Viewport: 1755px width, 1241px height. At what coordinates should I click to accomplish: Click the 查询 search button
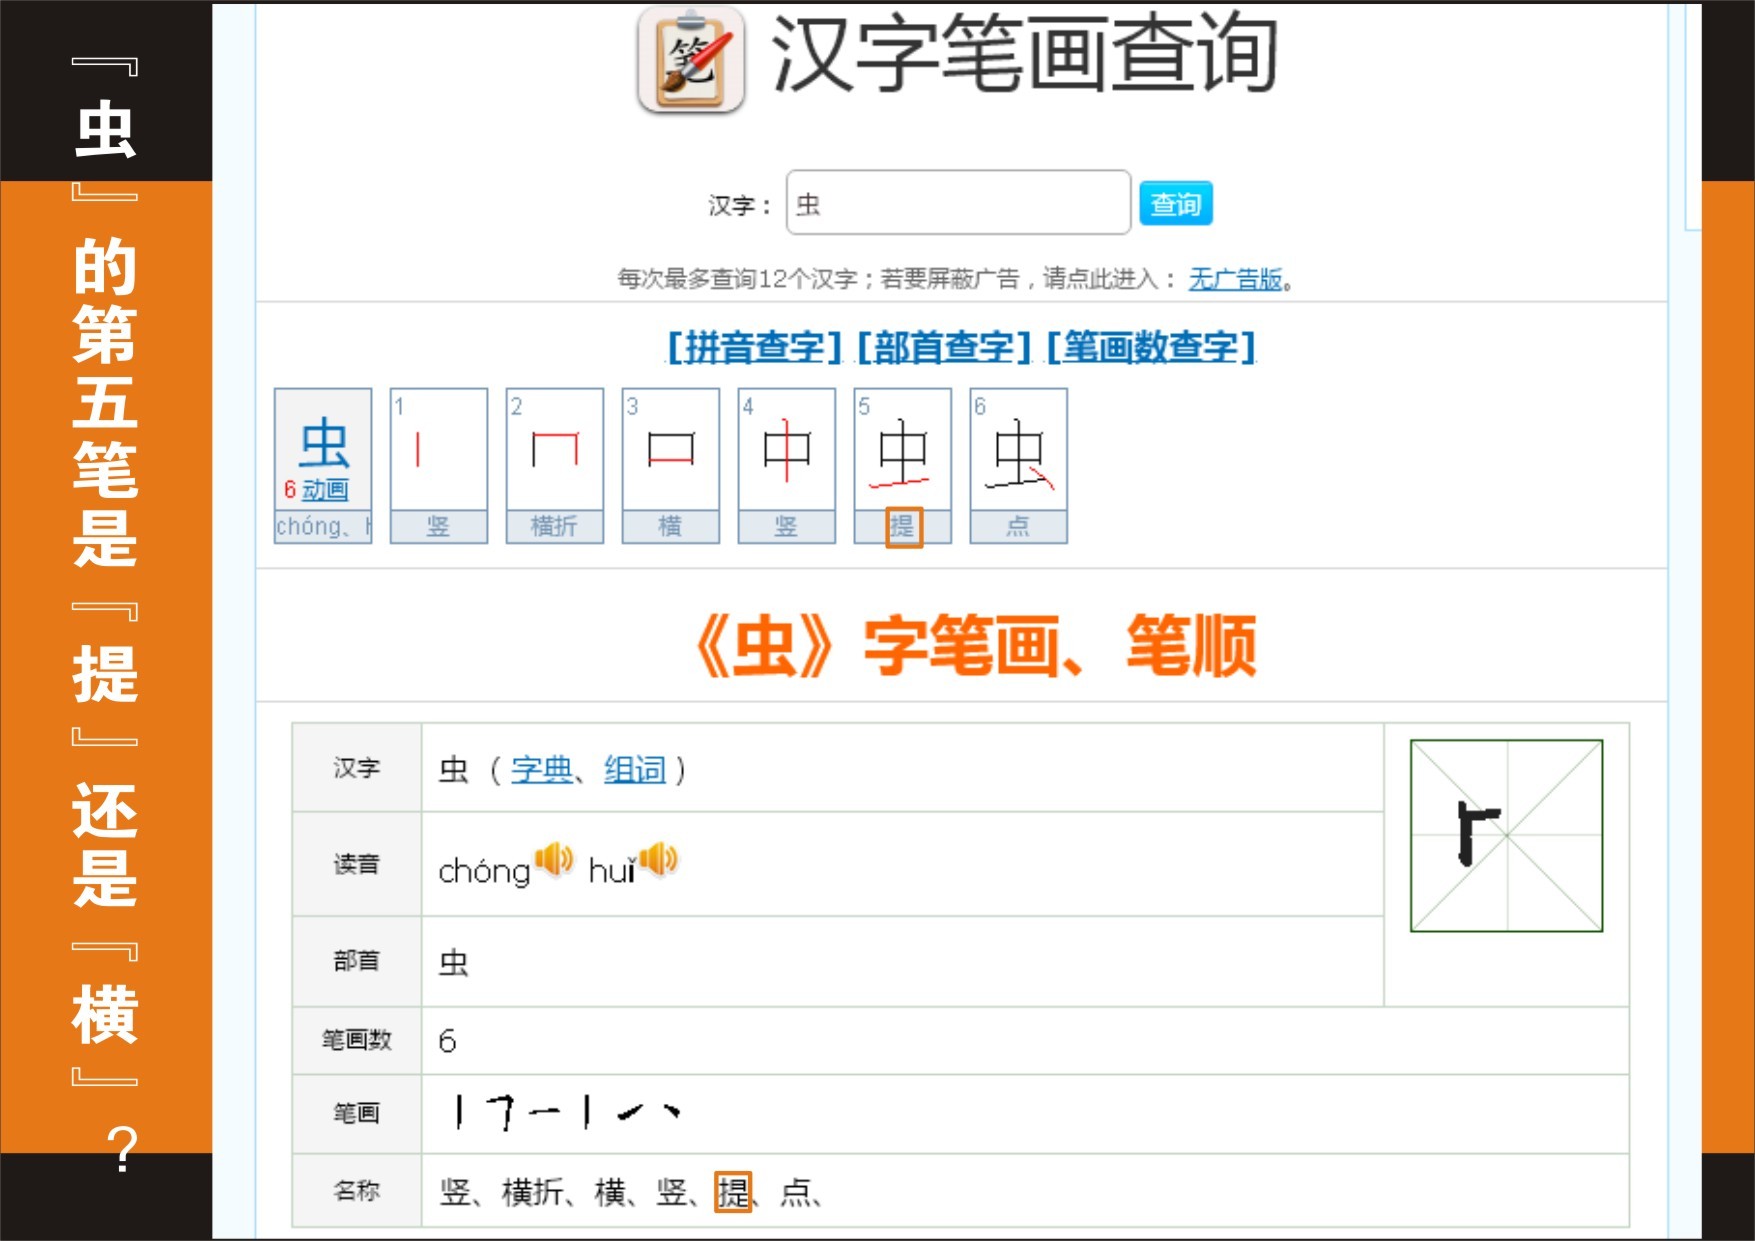(1175, 204)
